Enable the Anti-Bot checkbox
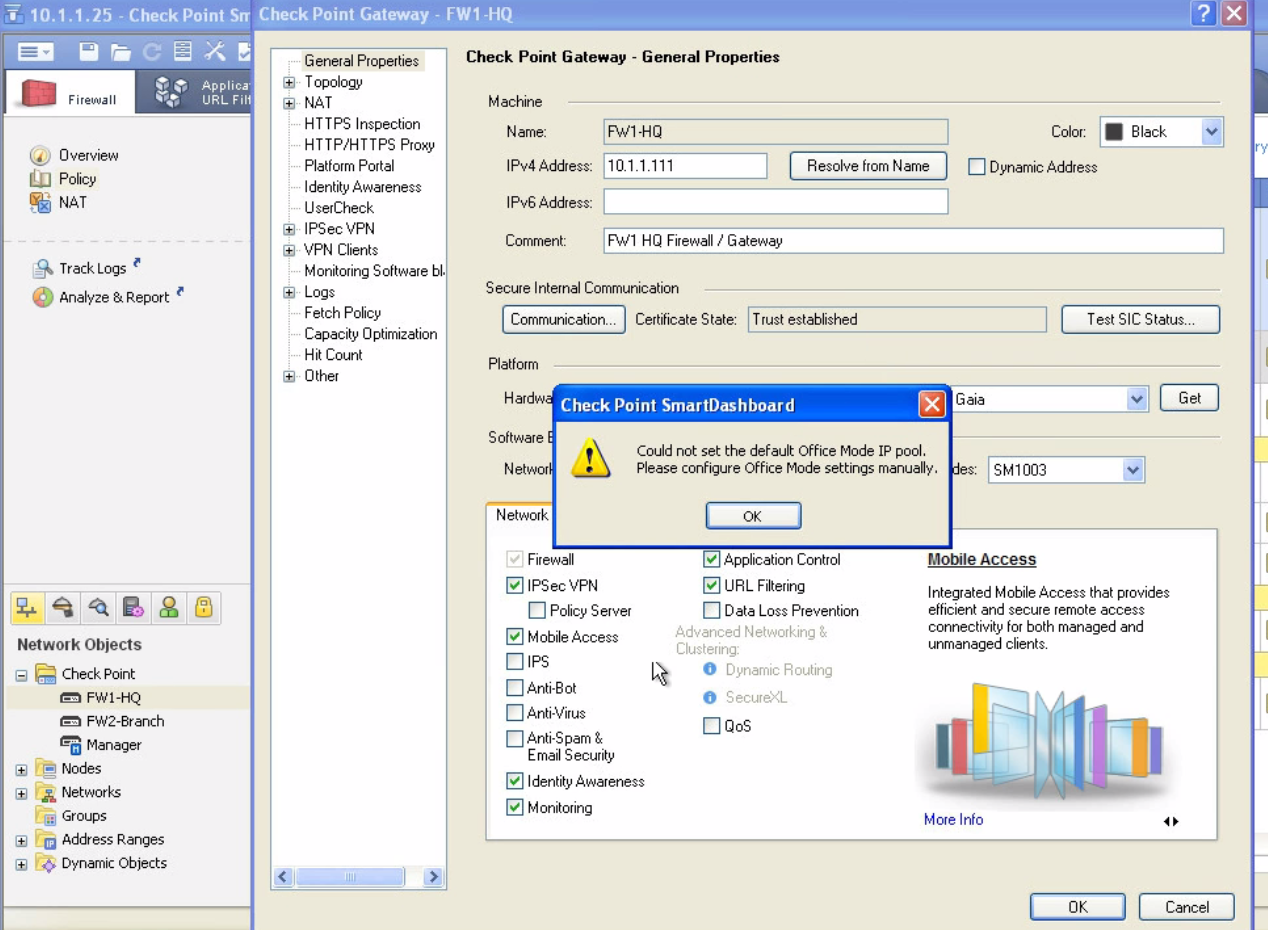 515,688
